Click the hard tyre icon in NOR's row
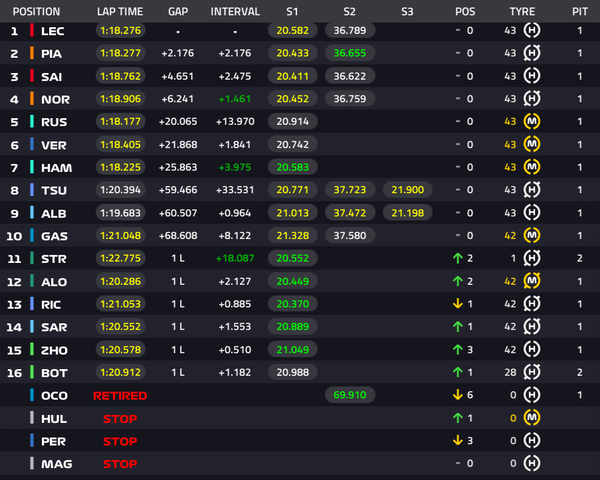This screenshot has width=600, height=480. [532, 99]
